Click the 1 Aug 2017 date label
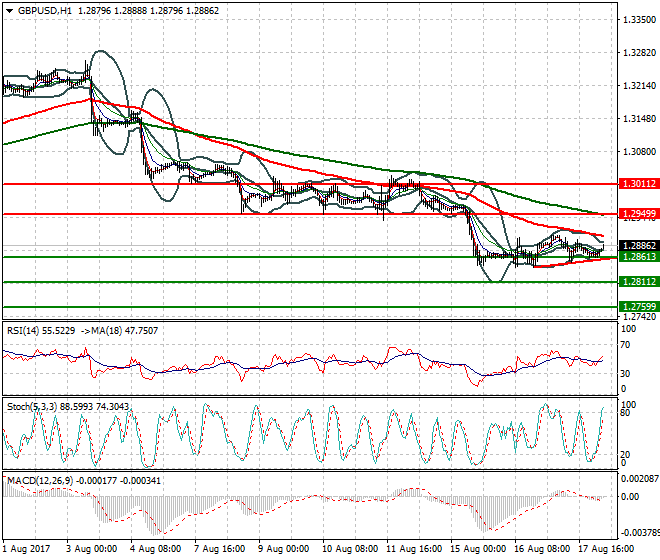This screenshot has height=560, width=660. coord(26,549)
